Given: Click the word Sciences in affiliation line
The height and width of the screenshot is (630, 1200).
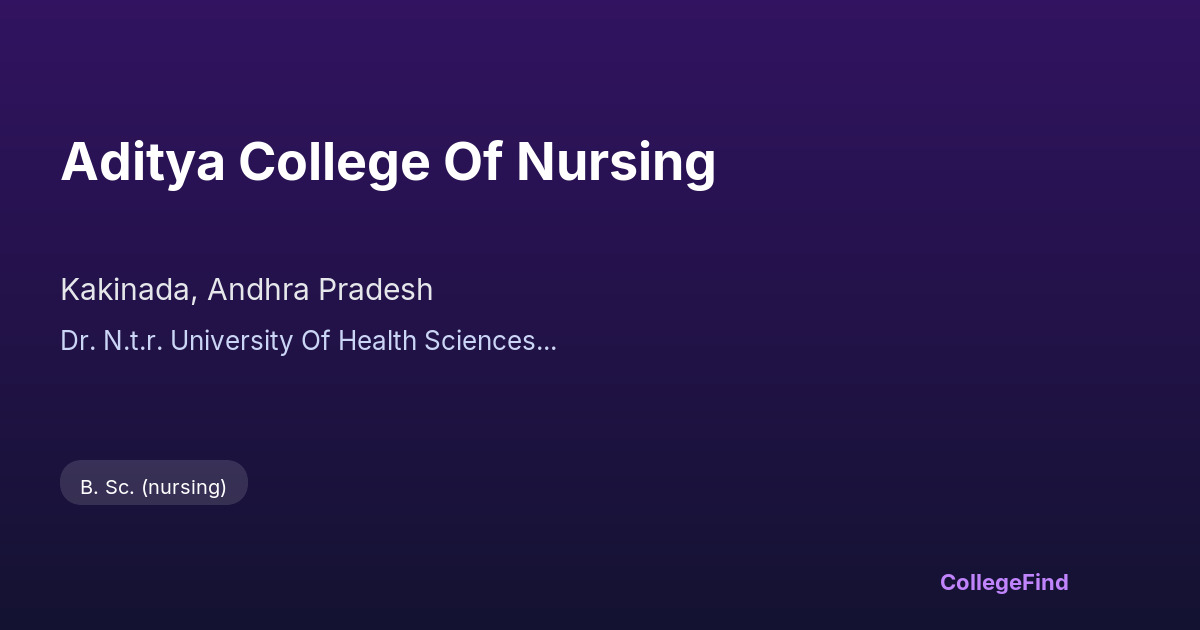Looking at the screenshot, I should (480, 341).
